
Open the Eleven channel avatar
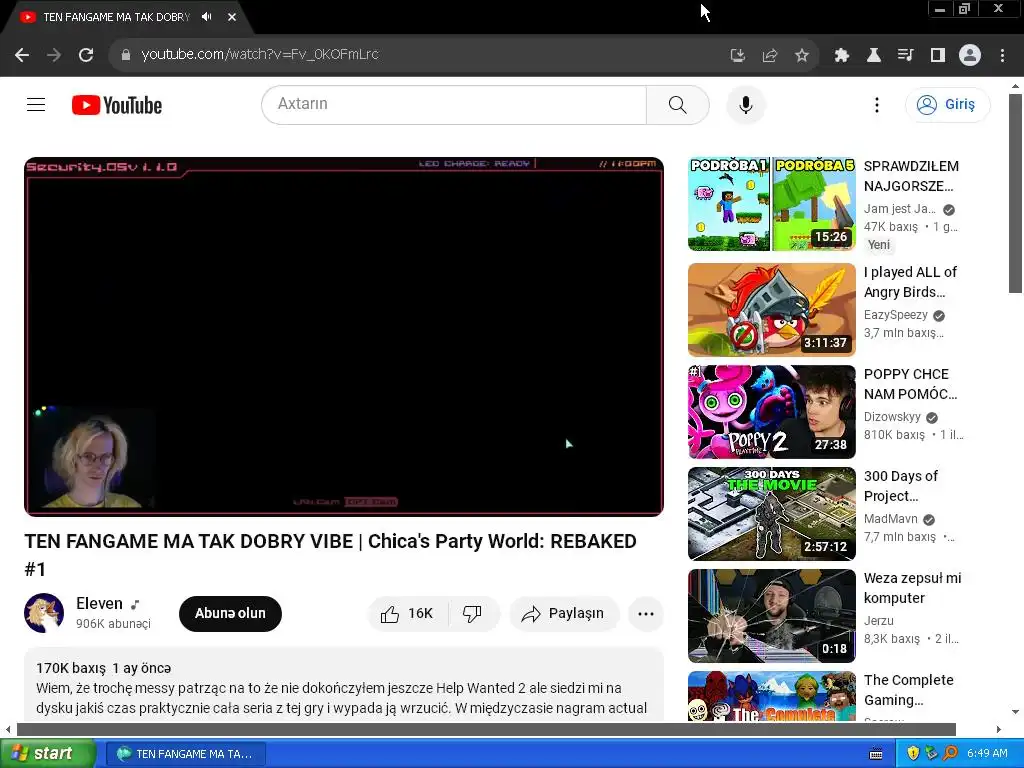44,613
